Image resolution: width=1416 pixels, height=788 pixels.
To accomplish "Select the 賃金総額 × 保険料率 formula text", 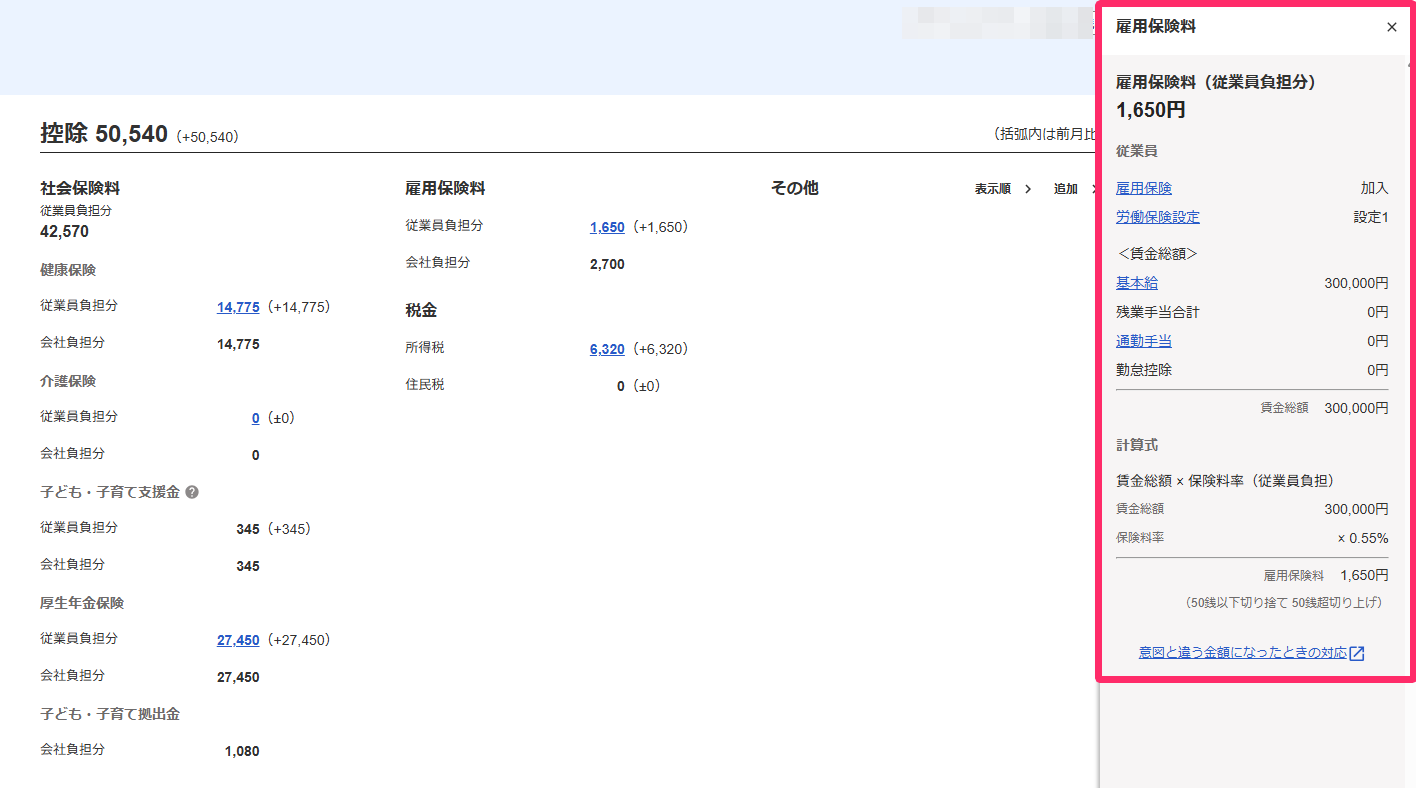I will [1225, 481].
